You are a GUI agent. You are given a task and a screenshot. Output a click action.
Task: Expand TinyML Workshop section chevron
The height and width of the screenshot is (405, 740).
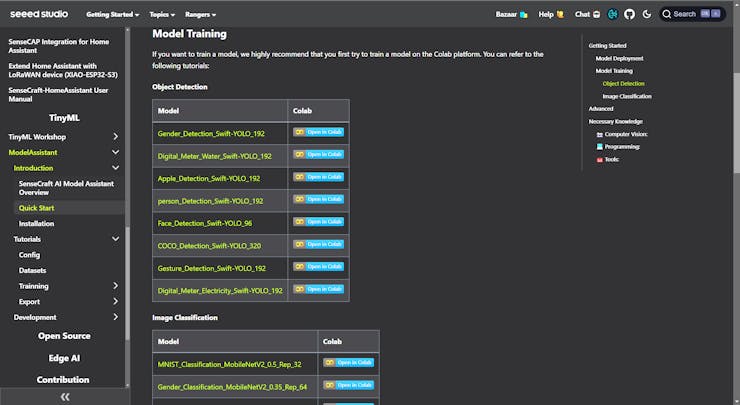115,136
